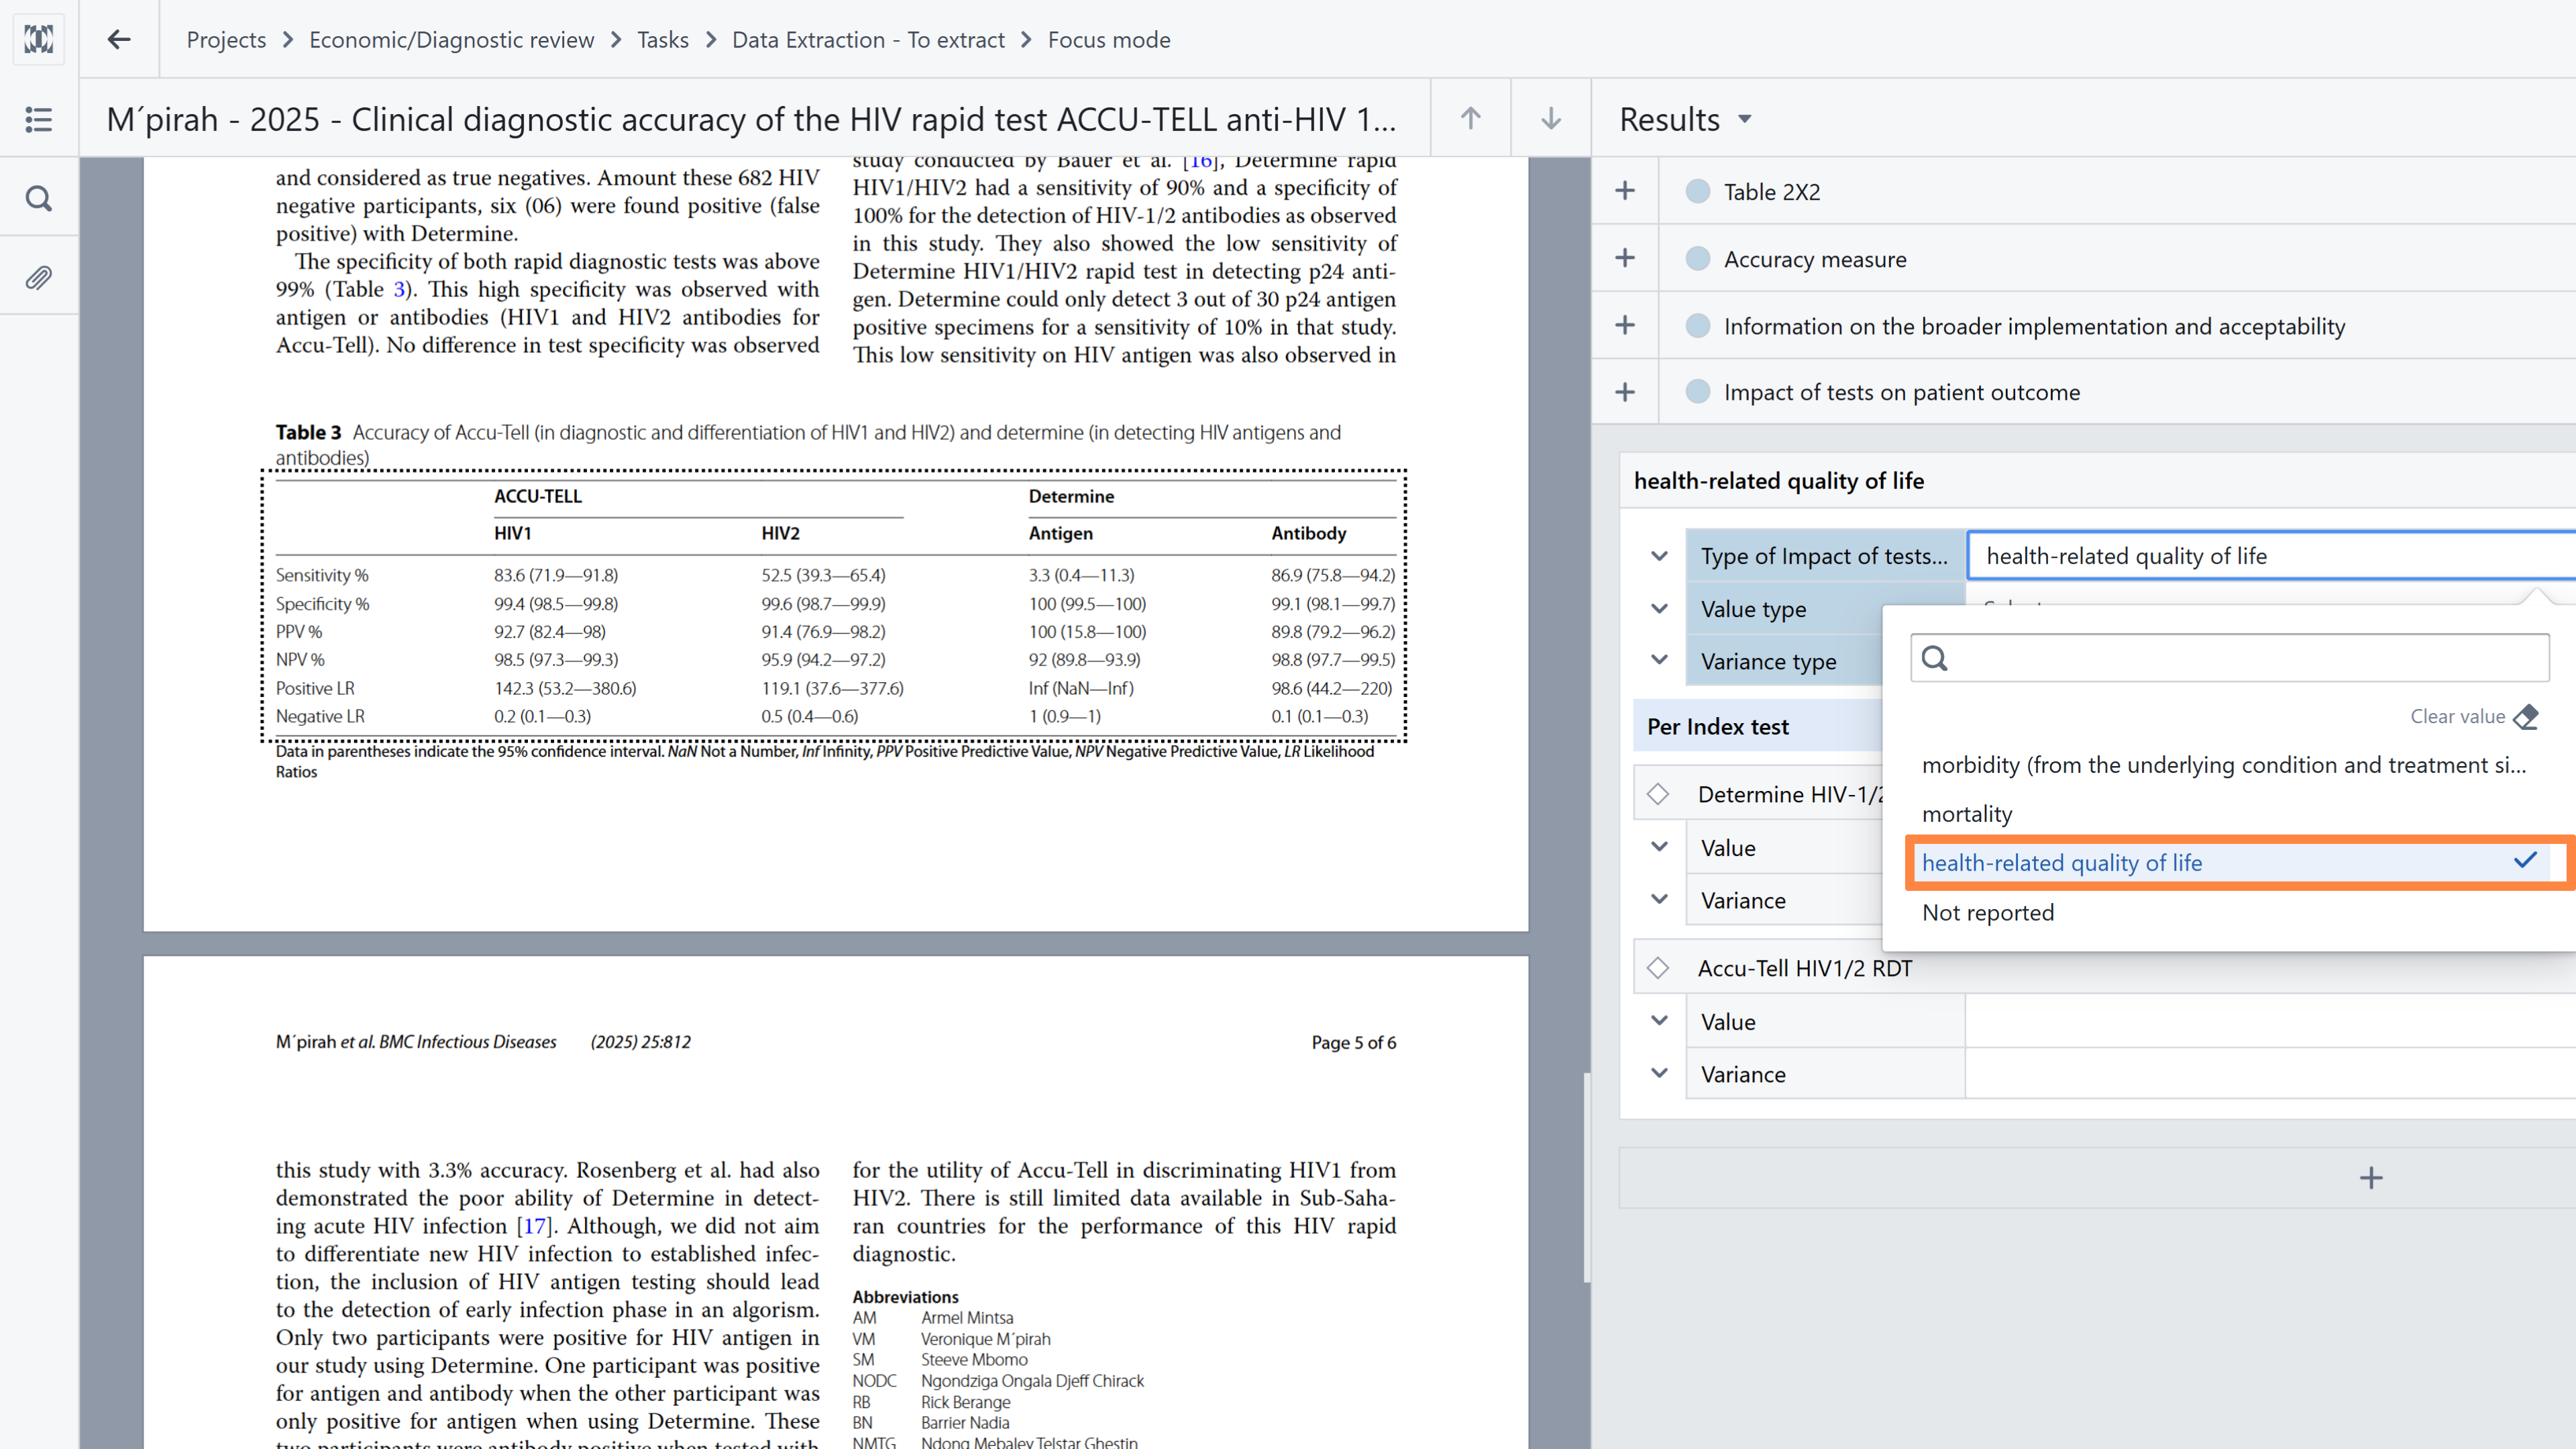Click the Variance field under Accu-Tell HIV1/2 RDT
This screenshot has width=2576, height=1449.
tap(2270, 1074)
